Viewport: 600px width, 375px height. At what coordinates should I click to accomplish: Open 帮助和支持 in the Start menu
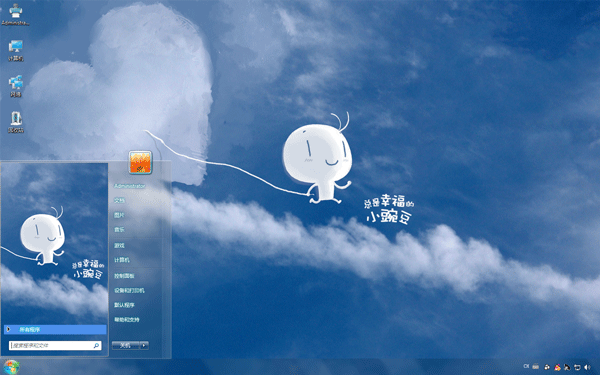click(x=127, y=320)
